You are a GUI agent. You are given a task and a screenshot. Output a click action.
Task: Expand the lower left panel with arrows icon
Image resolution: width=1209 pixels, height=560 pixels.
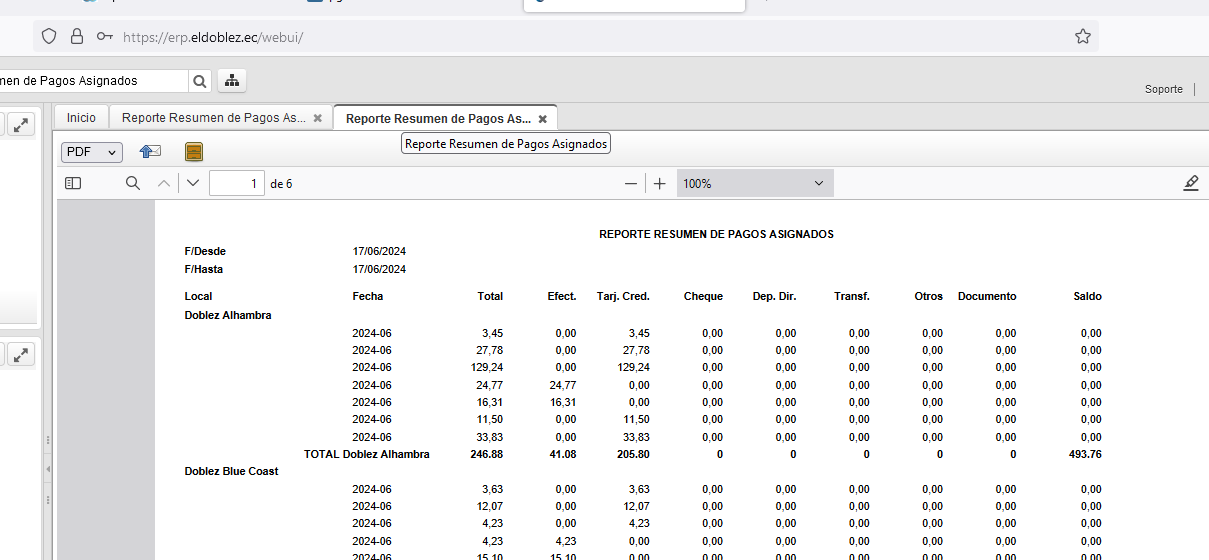(21, 354)
